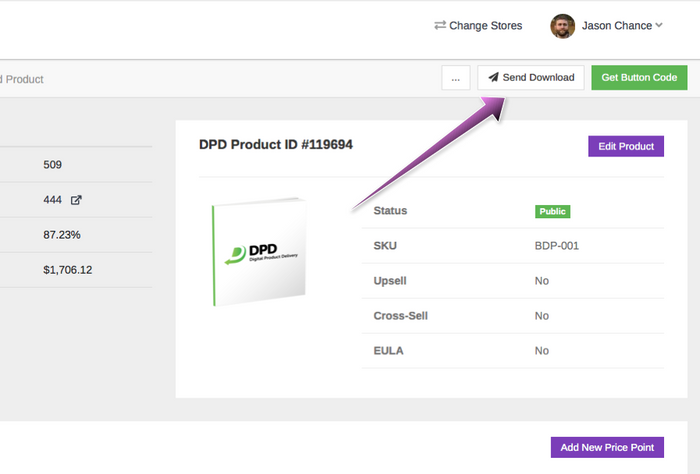The image size is (700, 474).
Task: Click the $1,706.12 revenue value
Action: pos(68,270)
